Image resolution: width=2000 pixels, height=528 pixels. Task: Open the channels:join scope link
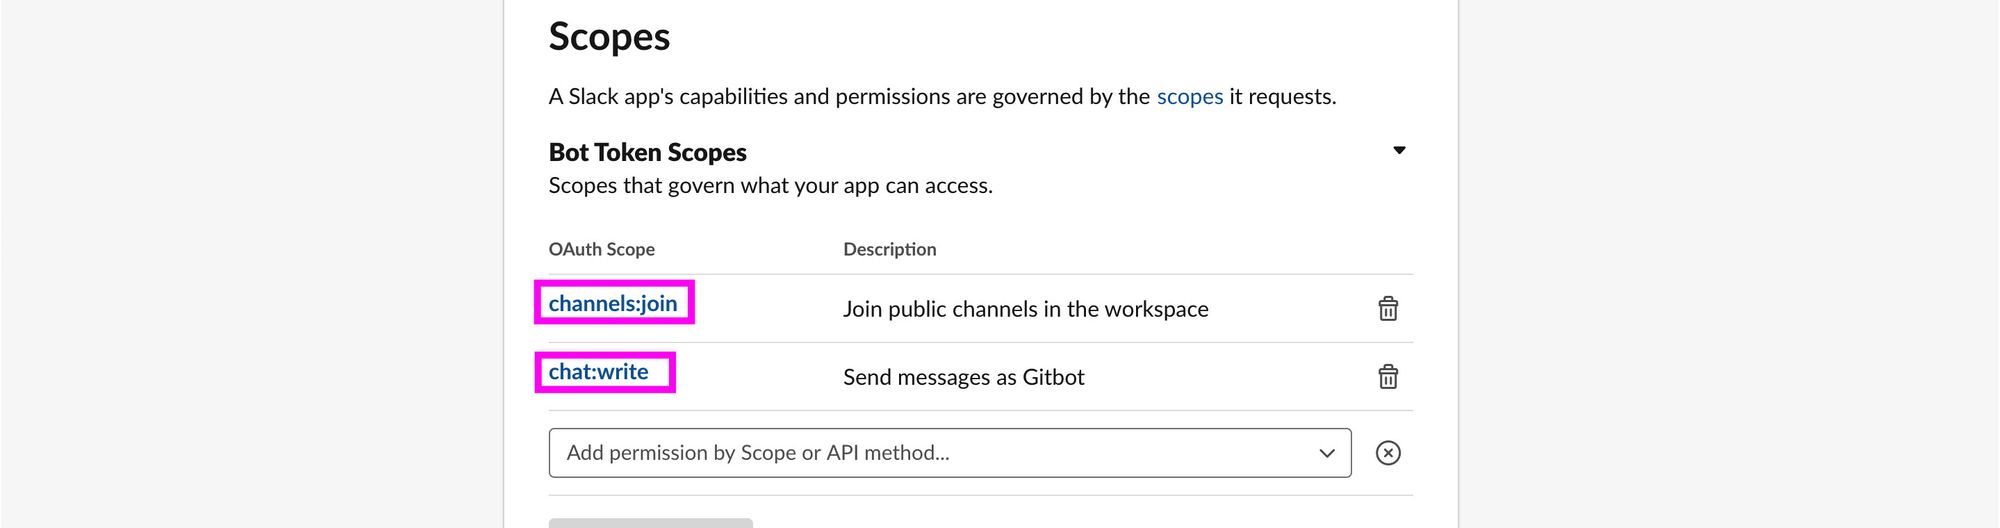[613, 303]
